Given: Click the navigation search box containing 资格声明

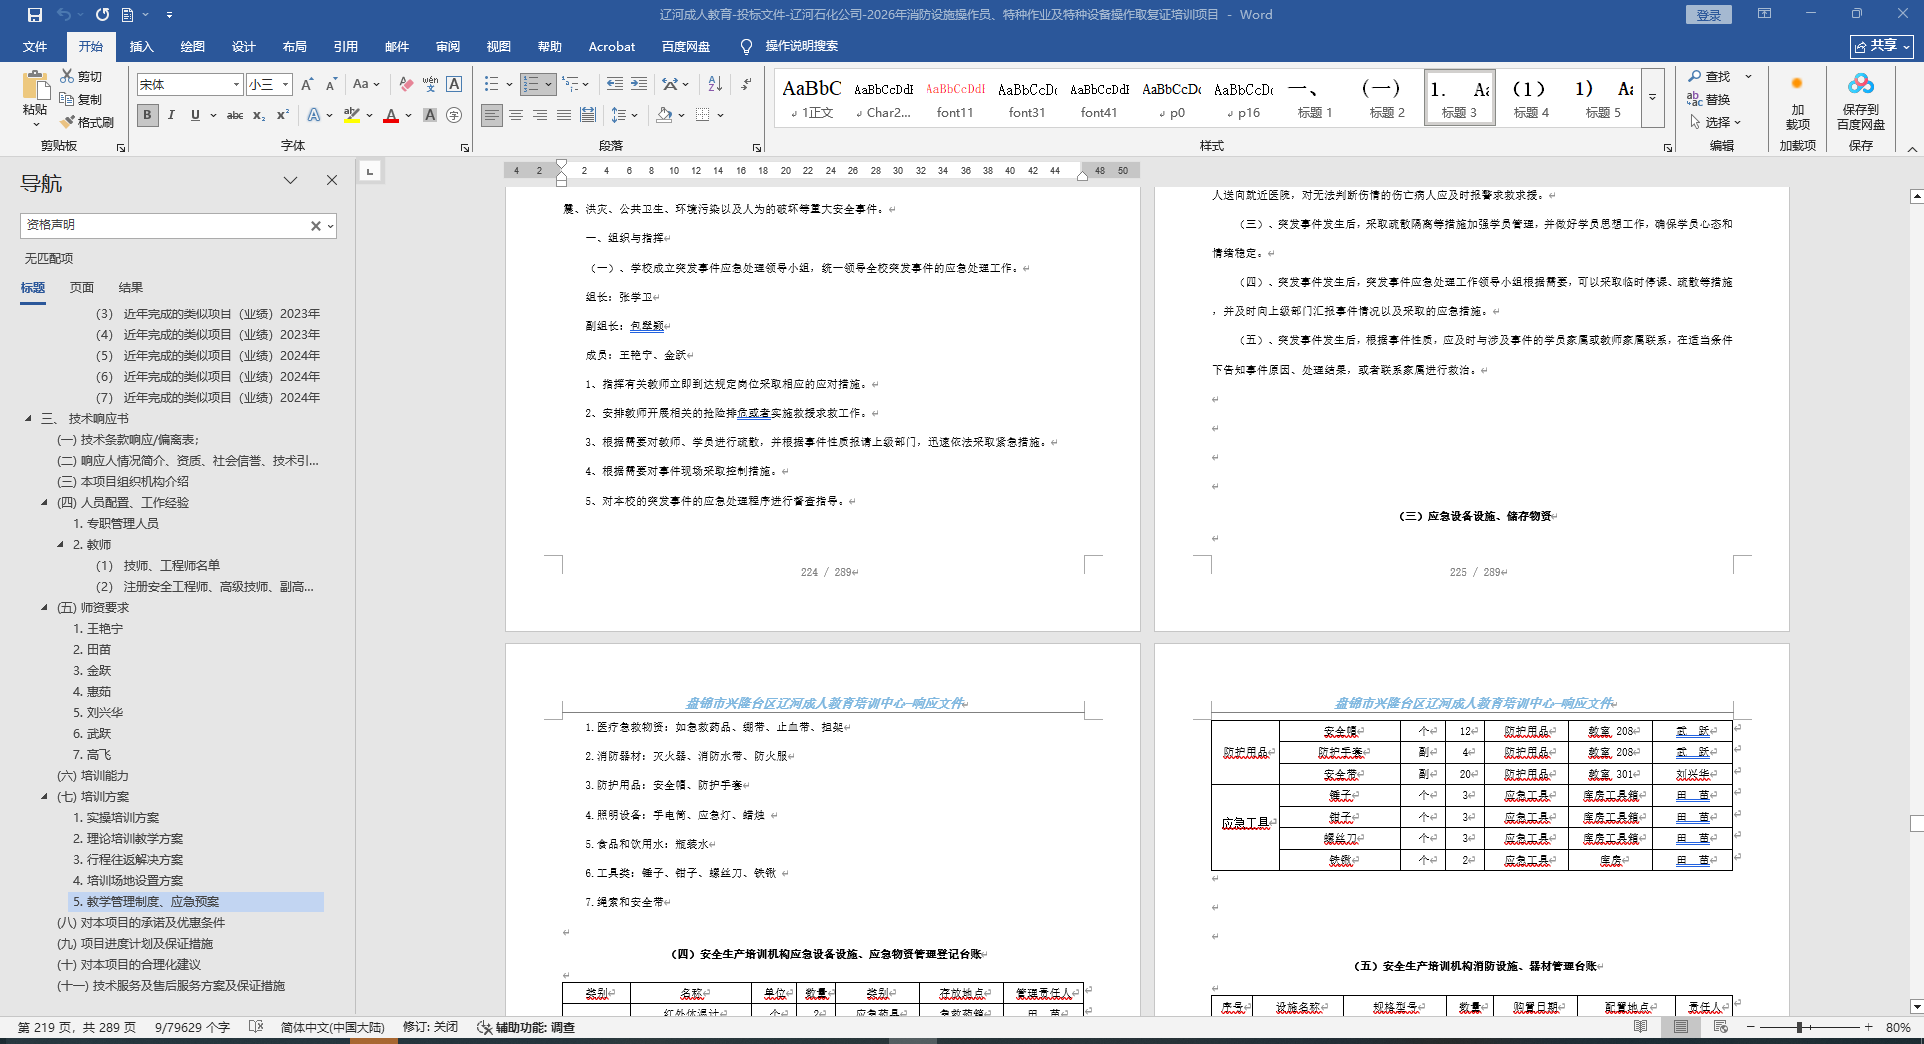Looking at the screenshot, I should (165, 226).
